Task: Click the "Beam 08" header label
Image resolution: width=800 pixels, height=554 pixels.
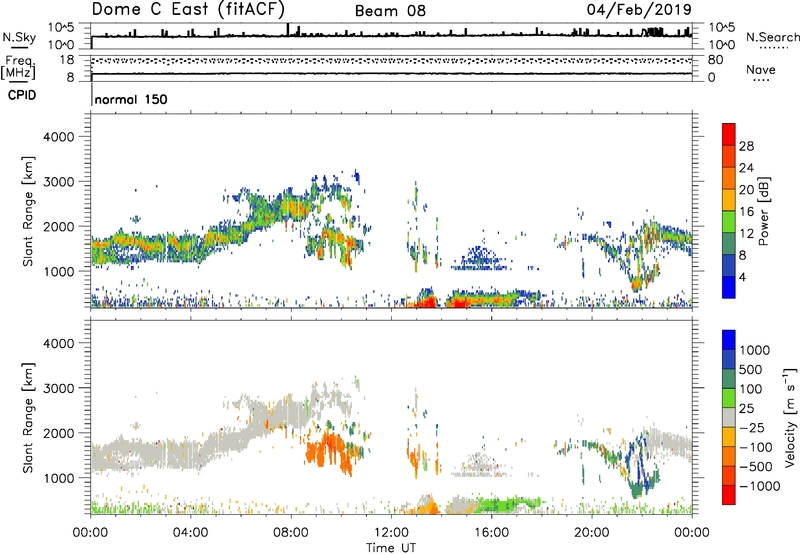Action: [390, 11]
